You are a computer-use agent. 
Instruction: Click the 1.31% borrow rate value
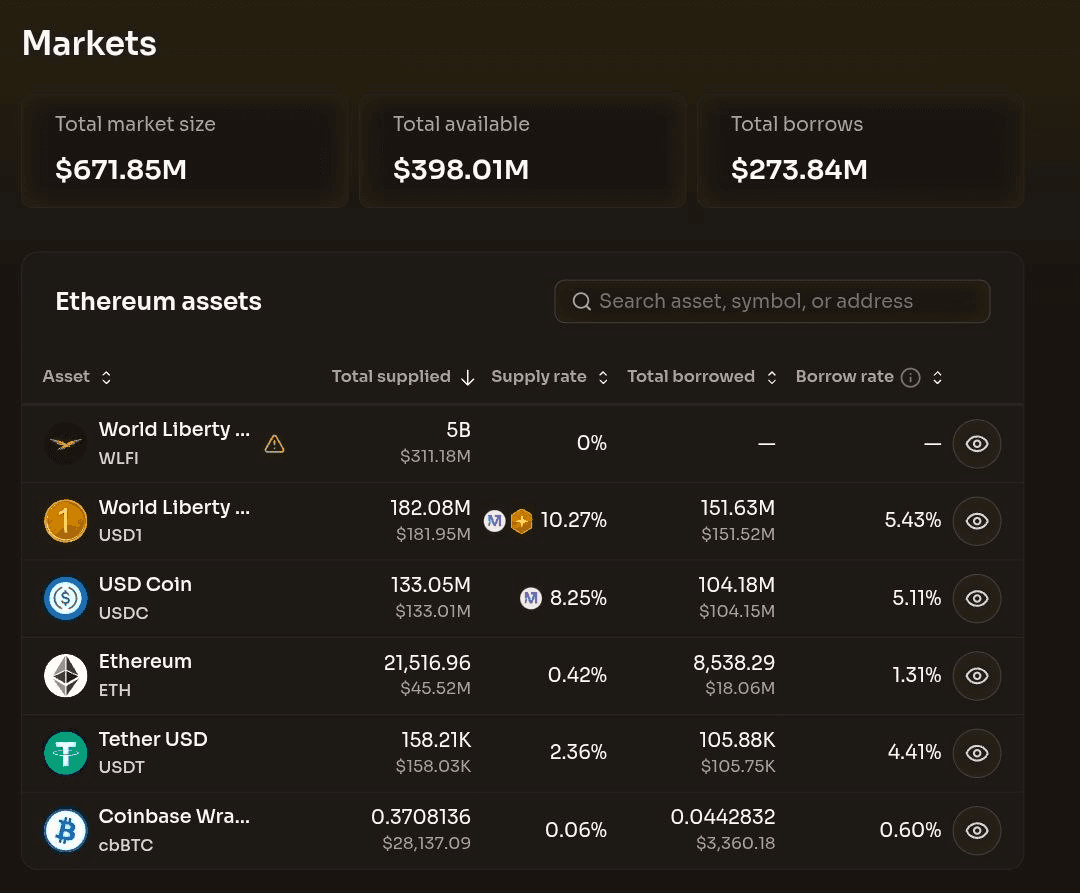(917, 675)
